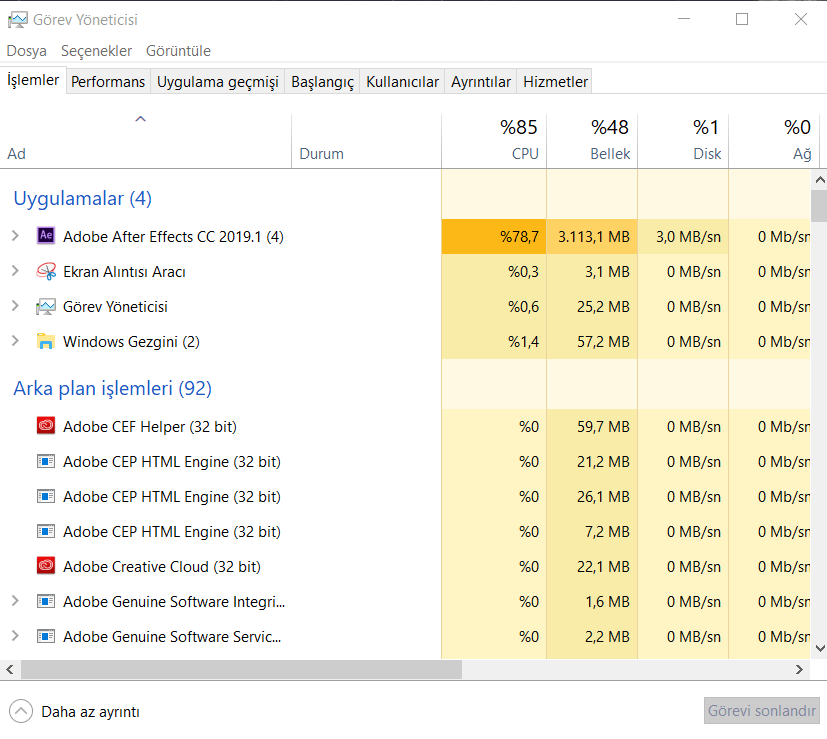The image size is (827, 739).
Task: Switch to the Ayrıntılar tab
Action: pos(480,82)
